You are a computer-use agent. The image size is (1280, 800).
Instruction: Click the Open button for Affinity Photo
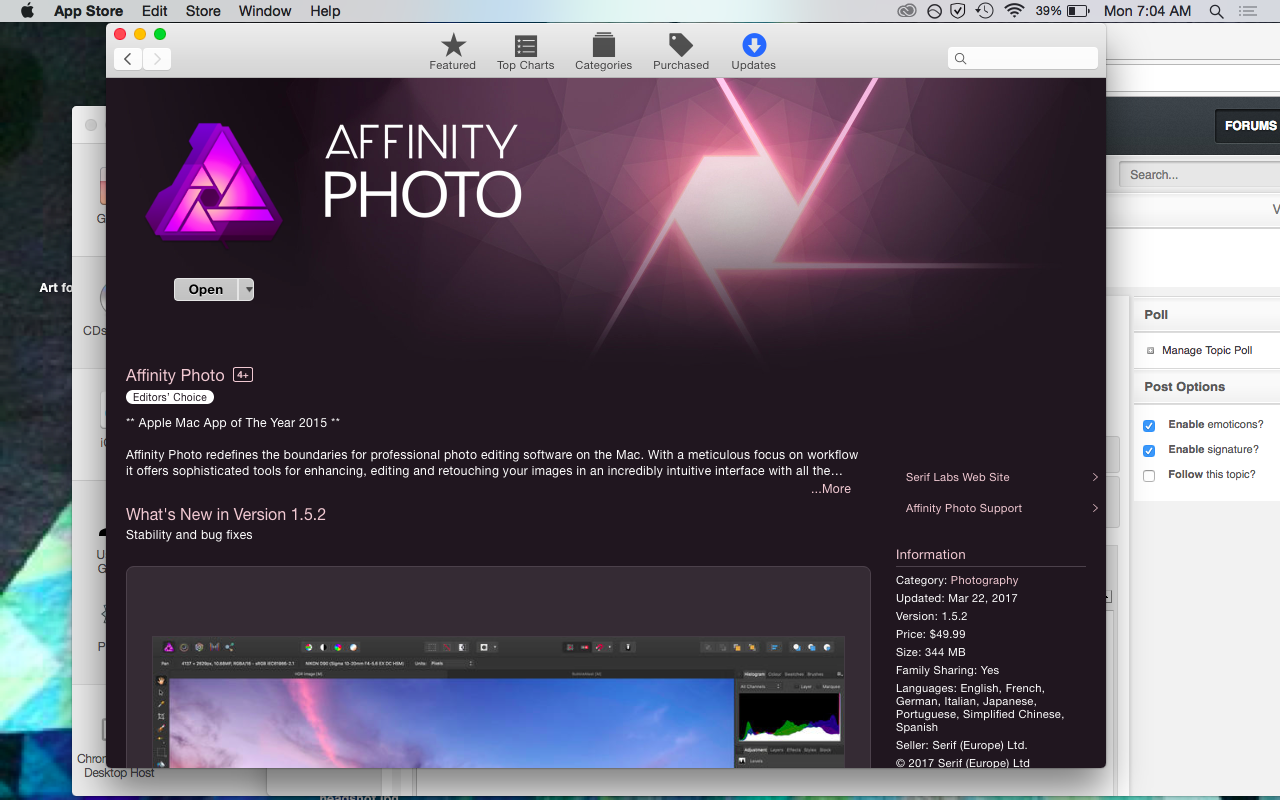tap(206, 289)
